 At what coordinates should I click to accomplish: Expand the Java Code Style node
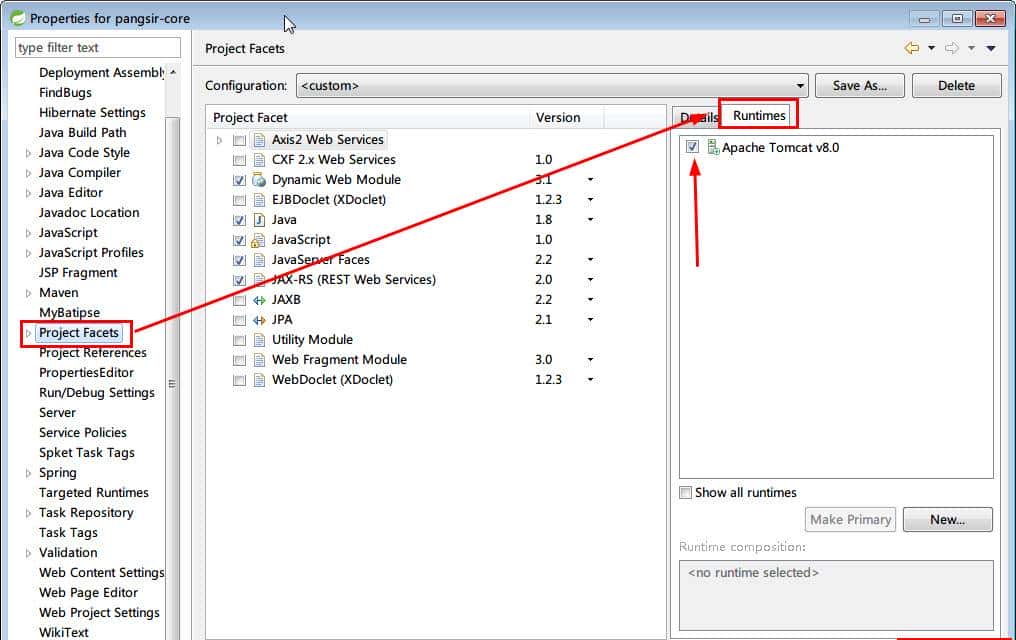pos(28,154)
